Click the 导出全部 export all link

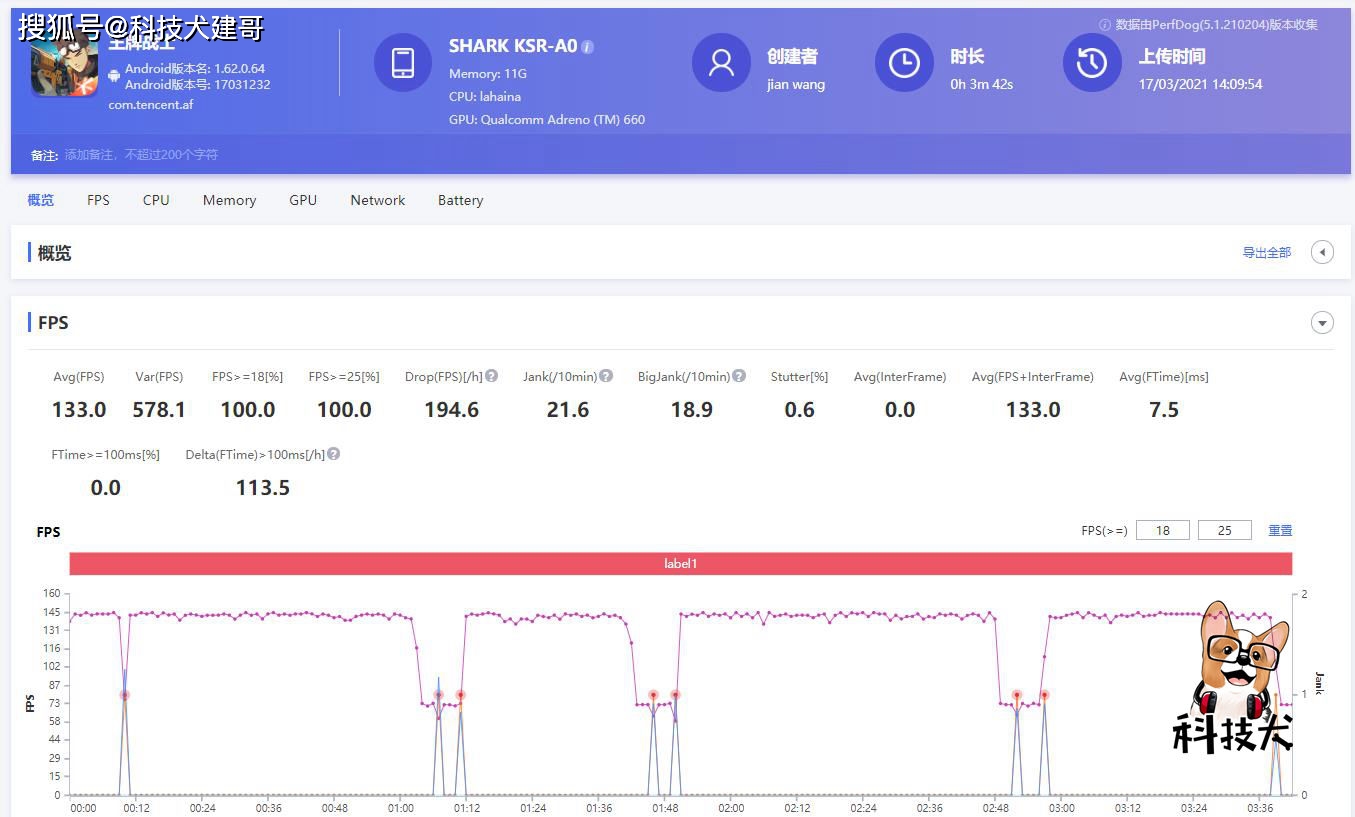tap(1267, 253)
